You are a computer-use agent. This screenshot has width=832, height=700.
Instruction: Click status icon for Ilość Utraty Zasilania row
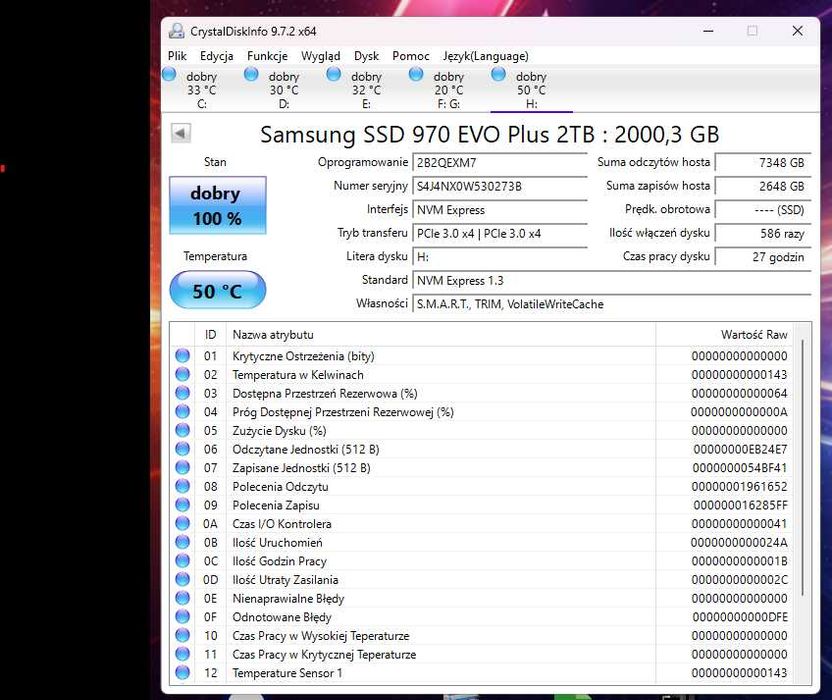coord(183,579)
